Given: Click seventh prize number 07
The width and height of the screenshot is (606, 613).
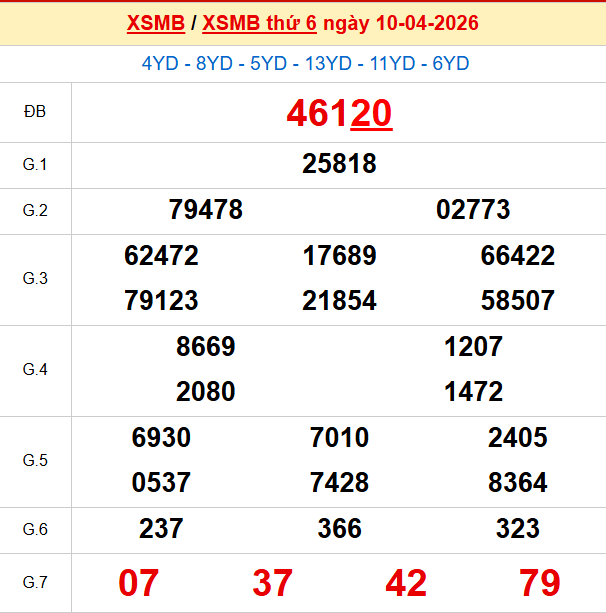Looking at the screenshot, I should [138, 583].
